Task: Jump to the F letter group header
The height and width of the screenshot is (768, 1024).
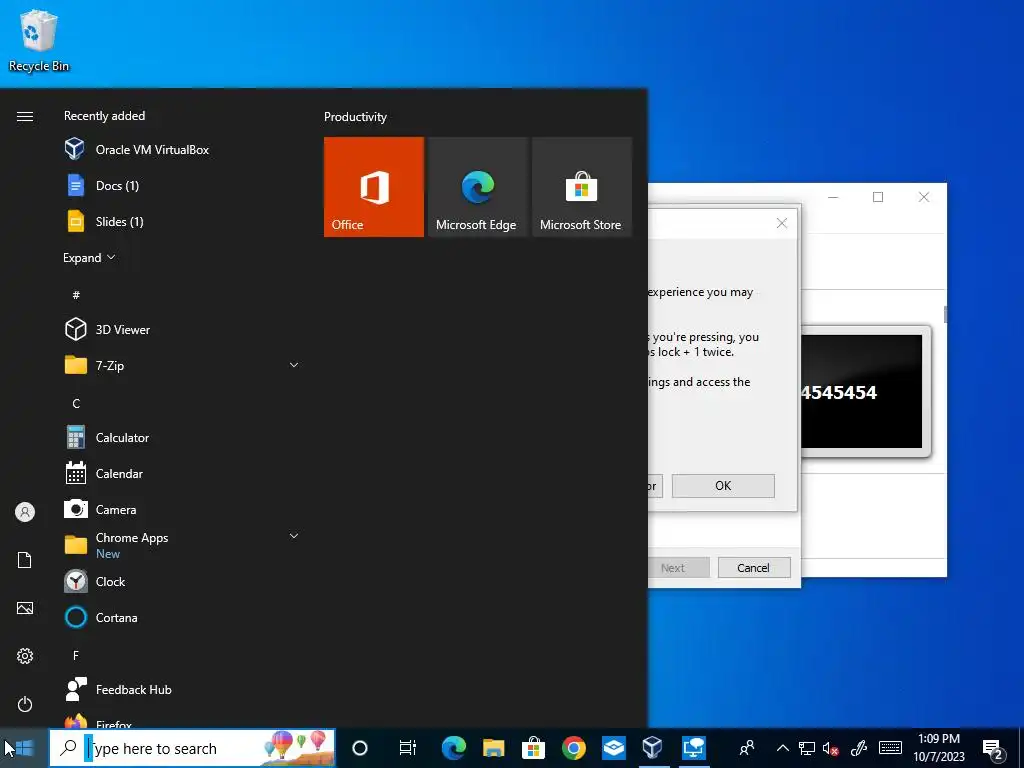Action: tap(76, 655)
